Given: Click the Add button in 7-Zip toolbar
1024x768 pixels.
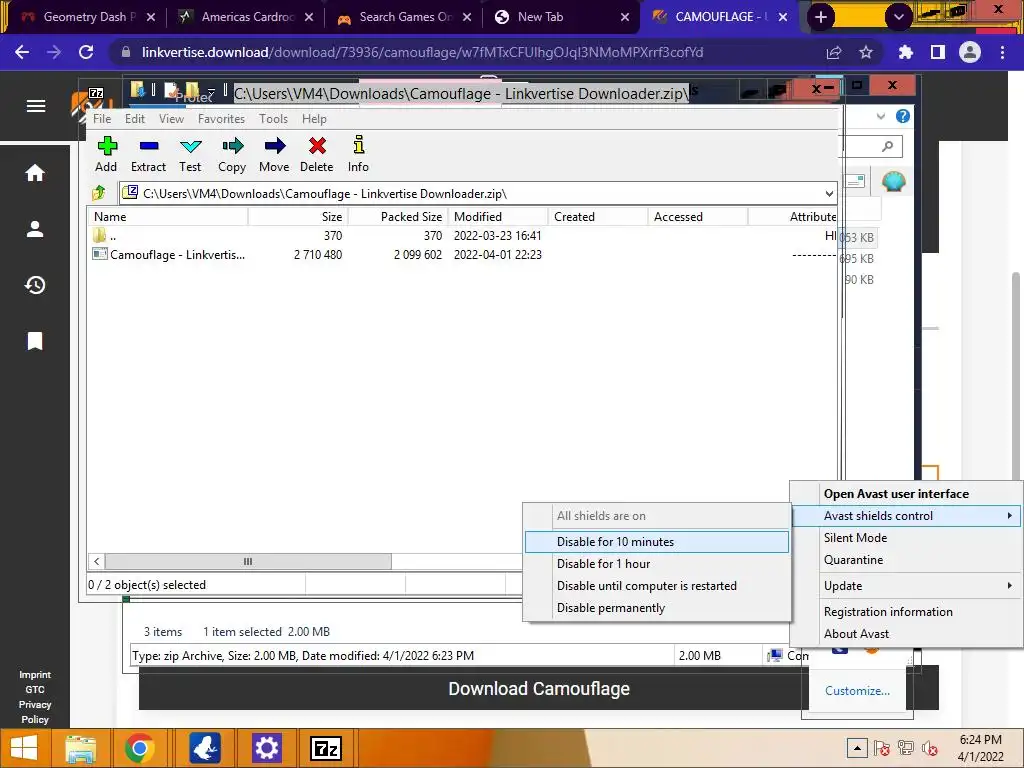Looking at the screenshot, I should pyautogui.click(x=106, y=154).
